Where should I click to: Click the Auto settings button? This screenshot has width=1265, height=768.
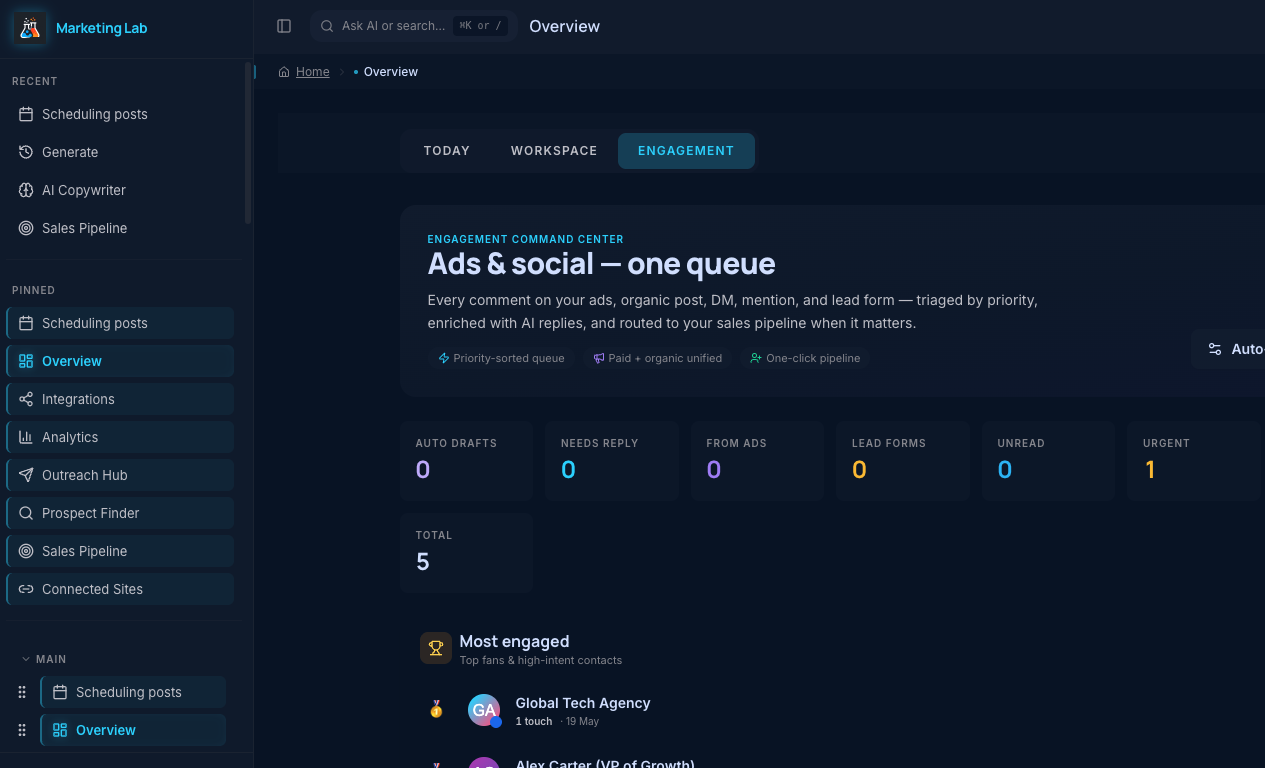pyautogui.click(x=1230, y=349)
